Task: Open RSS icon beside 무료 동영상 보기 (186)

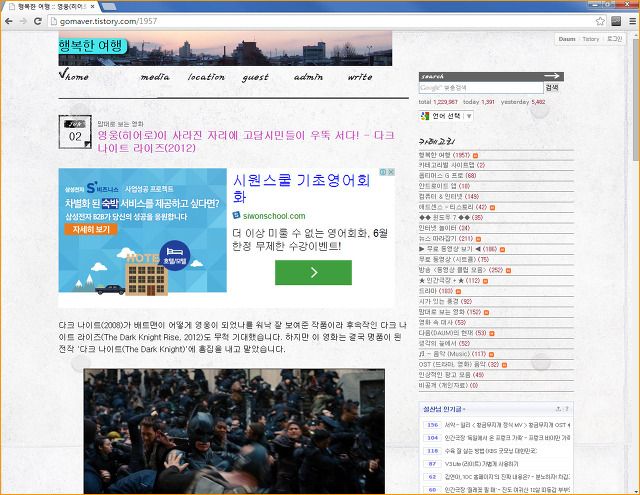Action: pos(502,249)
